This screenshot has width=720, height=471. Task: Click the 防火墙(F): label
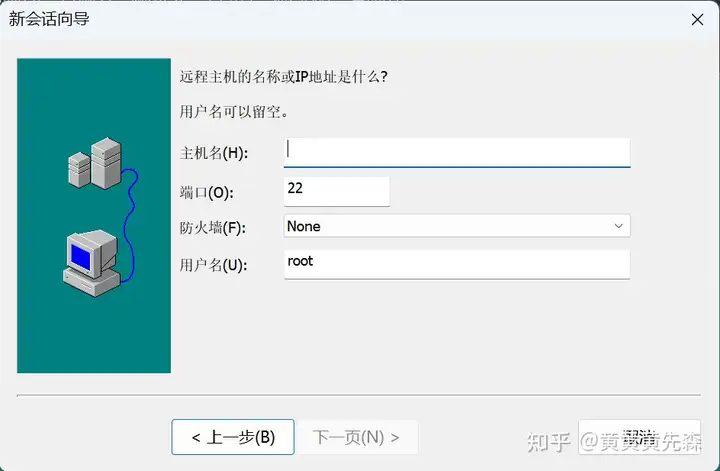pyautogui.click(x=213, y=227)
